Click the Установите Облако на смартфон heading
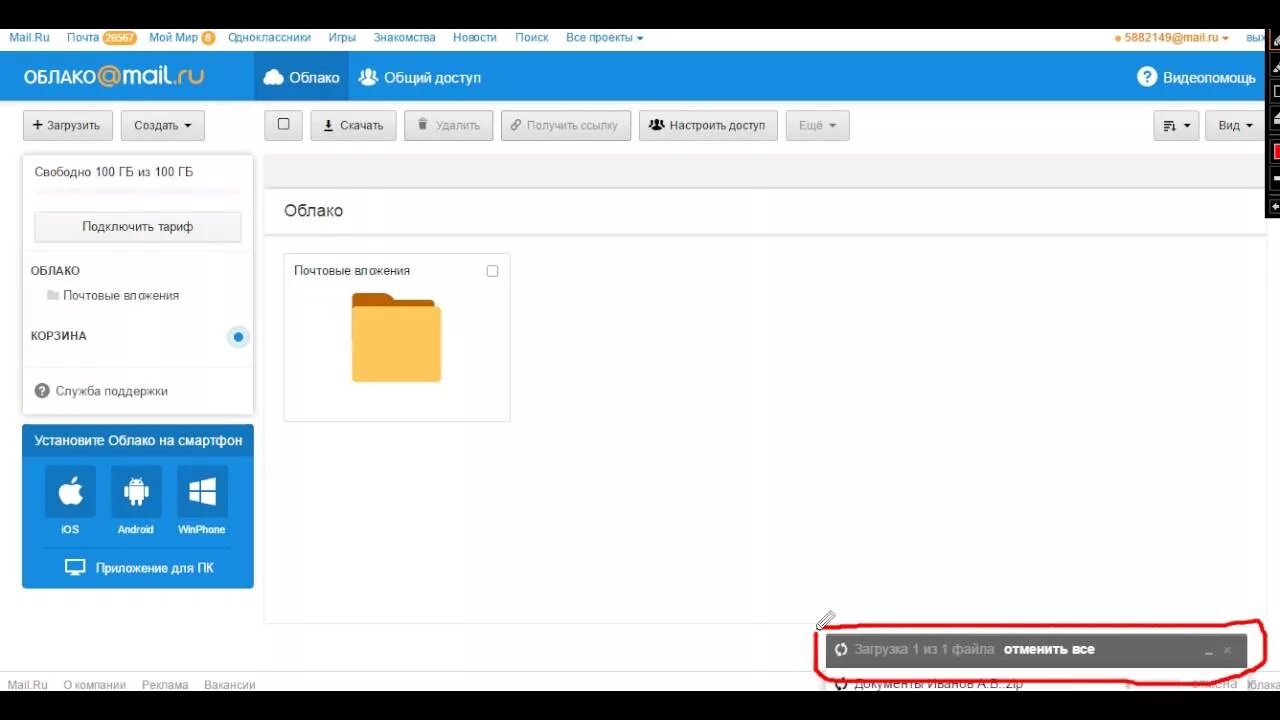This screenshot has height=720, width=1280. (138, 440)
